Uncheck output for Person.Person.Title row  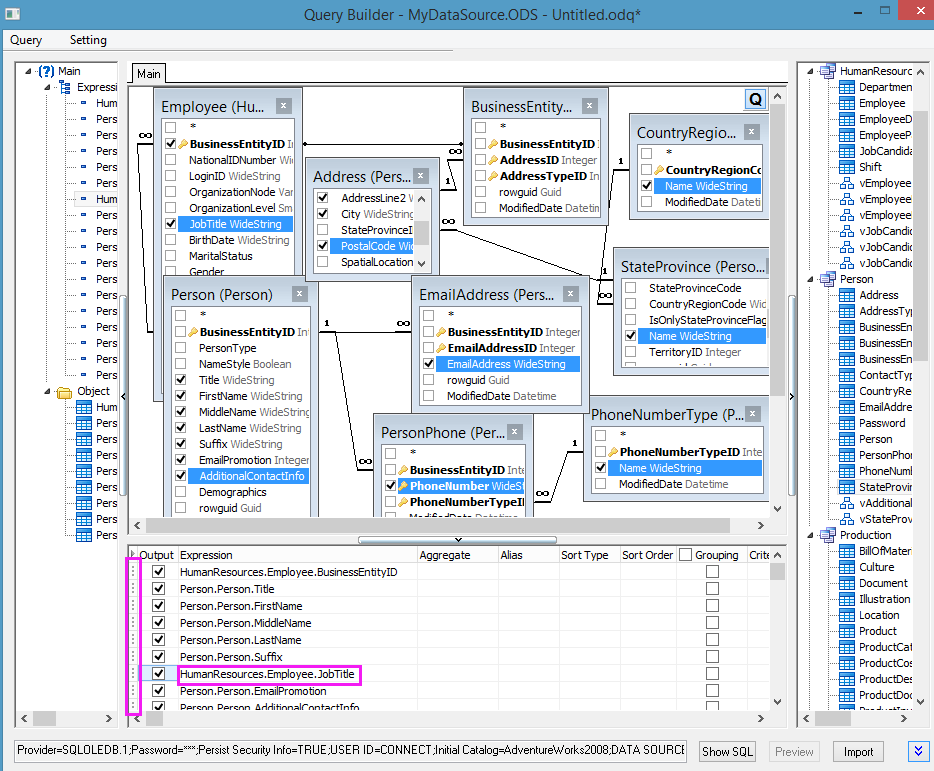(158, 589)
